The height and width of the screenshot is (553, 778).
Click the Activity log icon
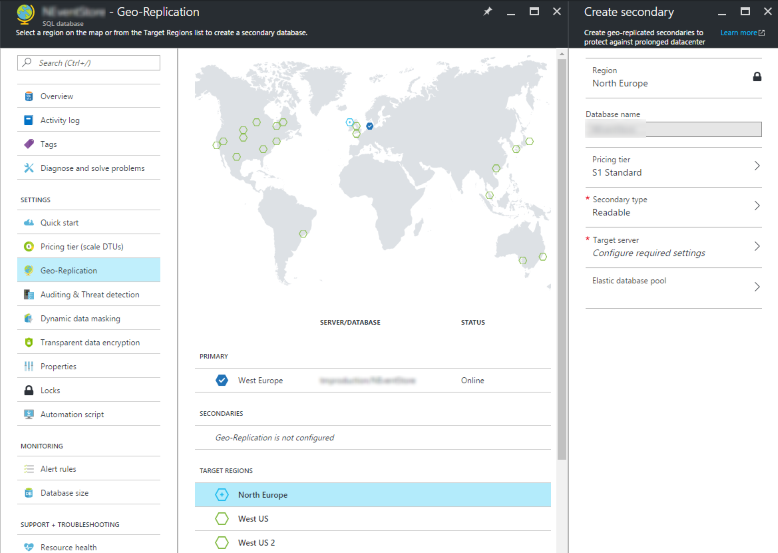pos(29,120)
